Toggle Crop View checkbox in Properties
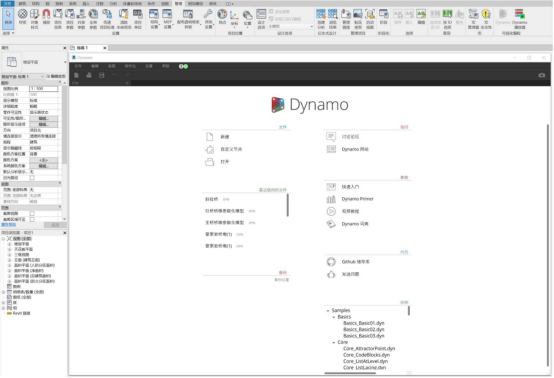Viewport: 554px width, 378px height. 32,213
